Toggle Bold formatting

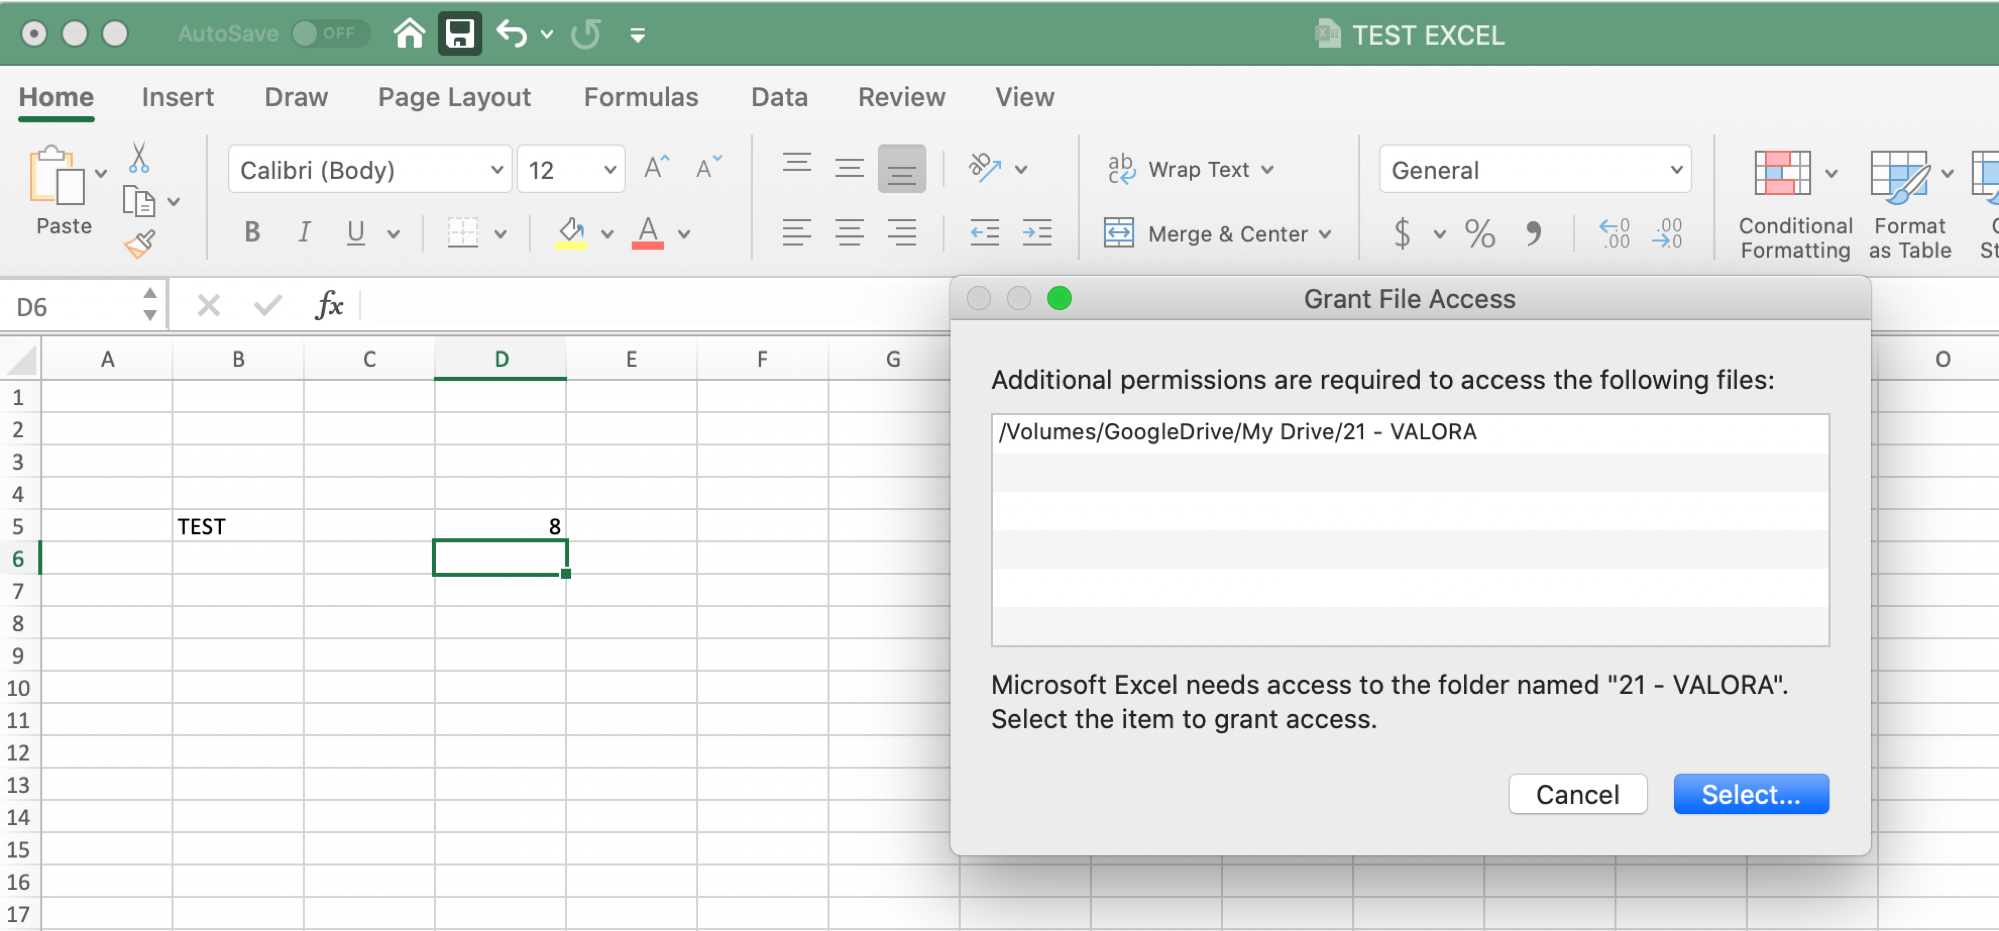click(x=253, y=233)
